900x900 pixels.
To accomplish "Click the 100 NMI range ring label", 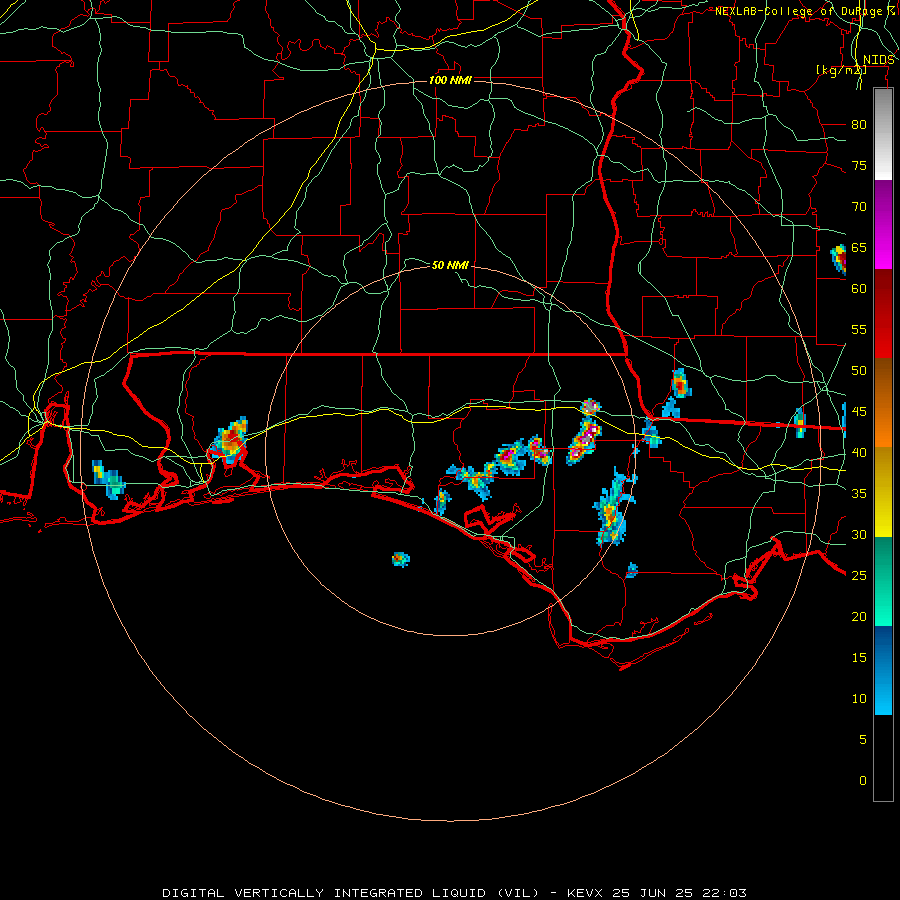I will [x=450, y=80].
